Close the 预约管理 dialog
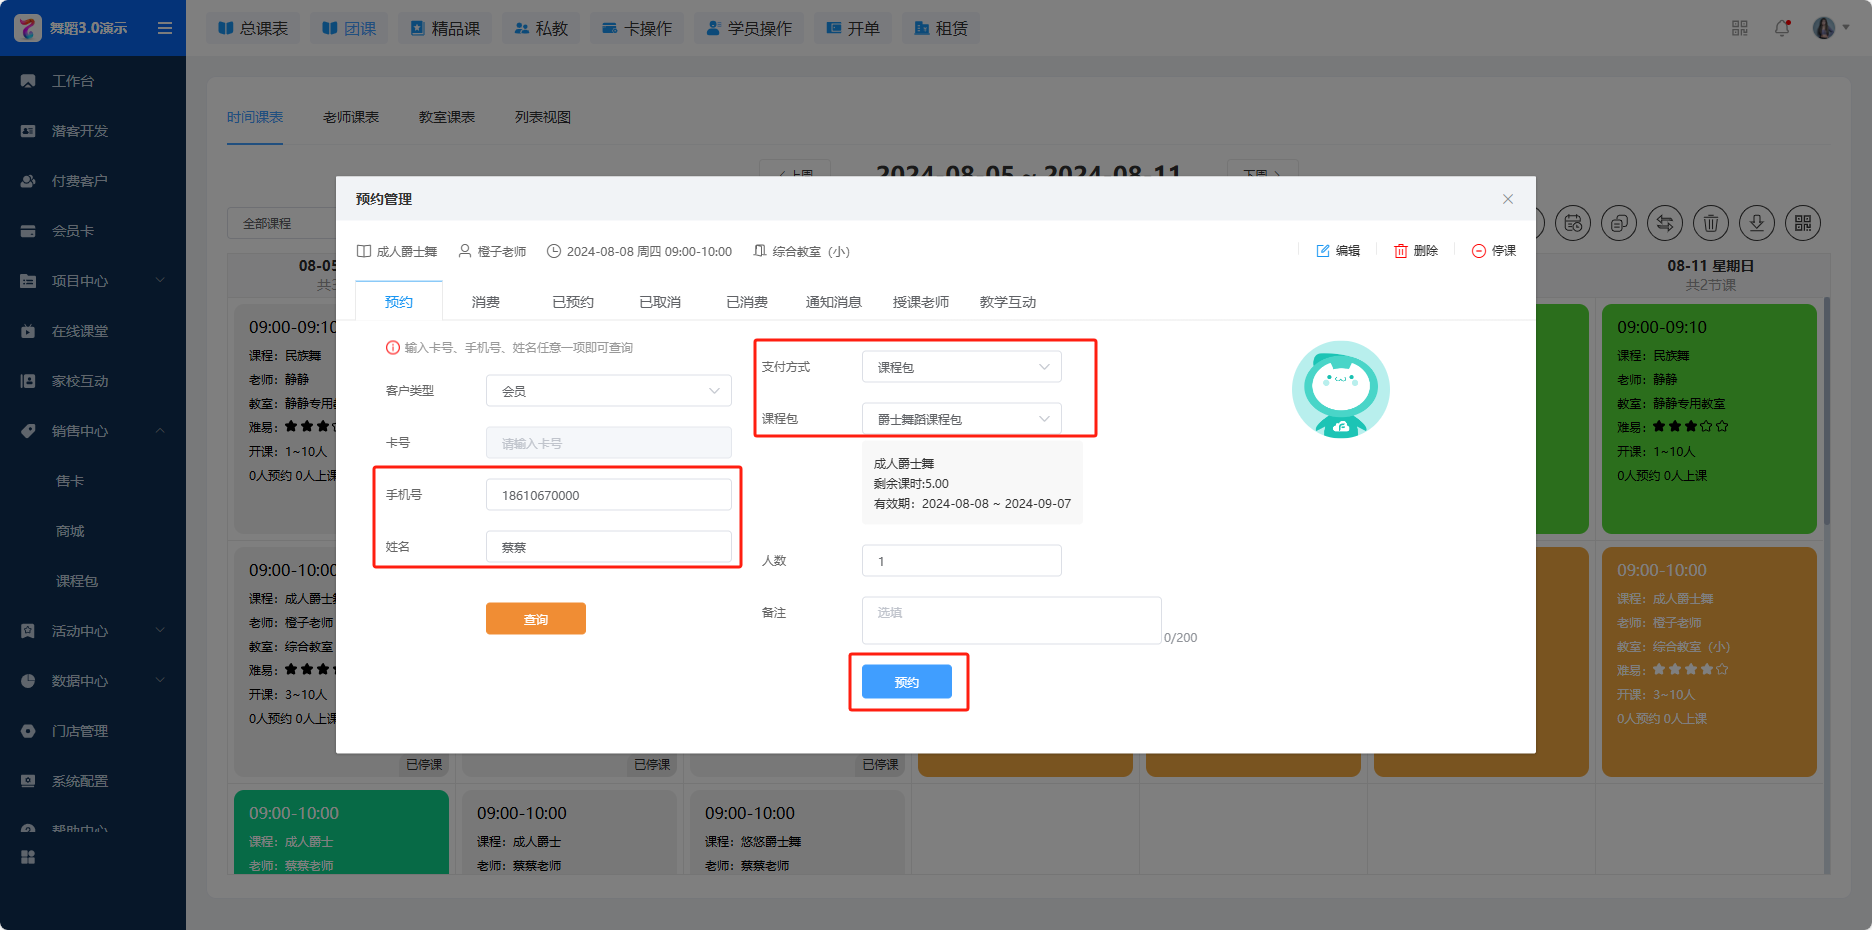This screenshot has height=930, width=1872. [1508, 199]
